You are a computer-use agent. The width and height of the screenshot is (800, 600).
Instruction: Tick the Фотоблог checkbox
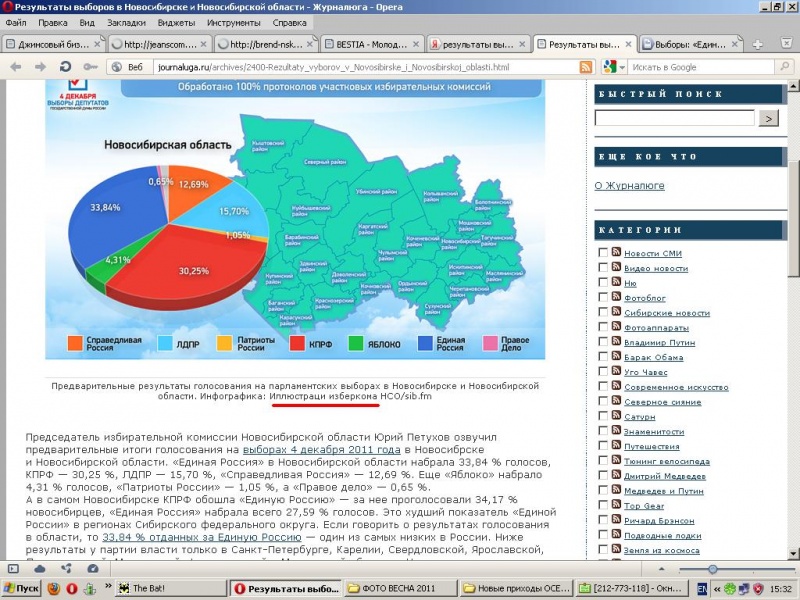point(603,298)
